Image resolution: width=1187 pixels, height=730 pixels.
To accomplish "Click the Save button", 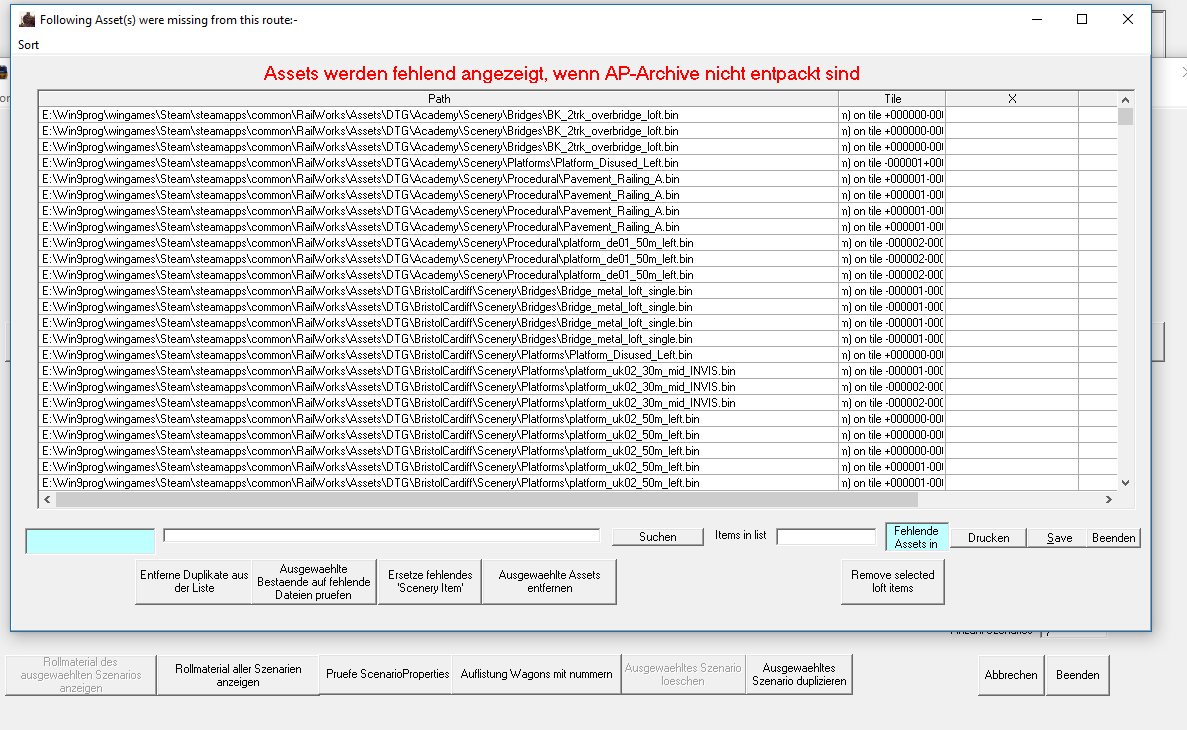I will (x=1058, y=538).
